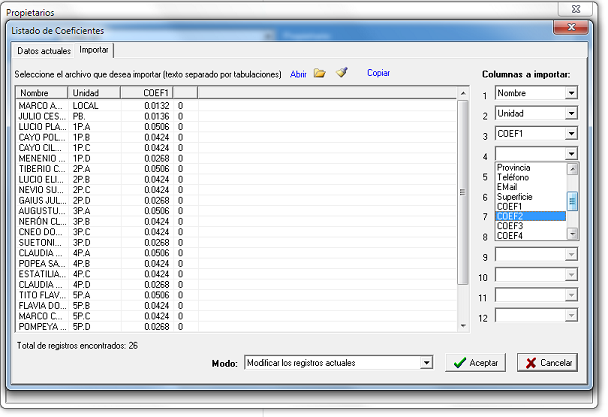Screen dimensions: 608x417
Task: Click the brush clear icon
Action: tap(342, 73)
